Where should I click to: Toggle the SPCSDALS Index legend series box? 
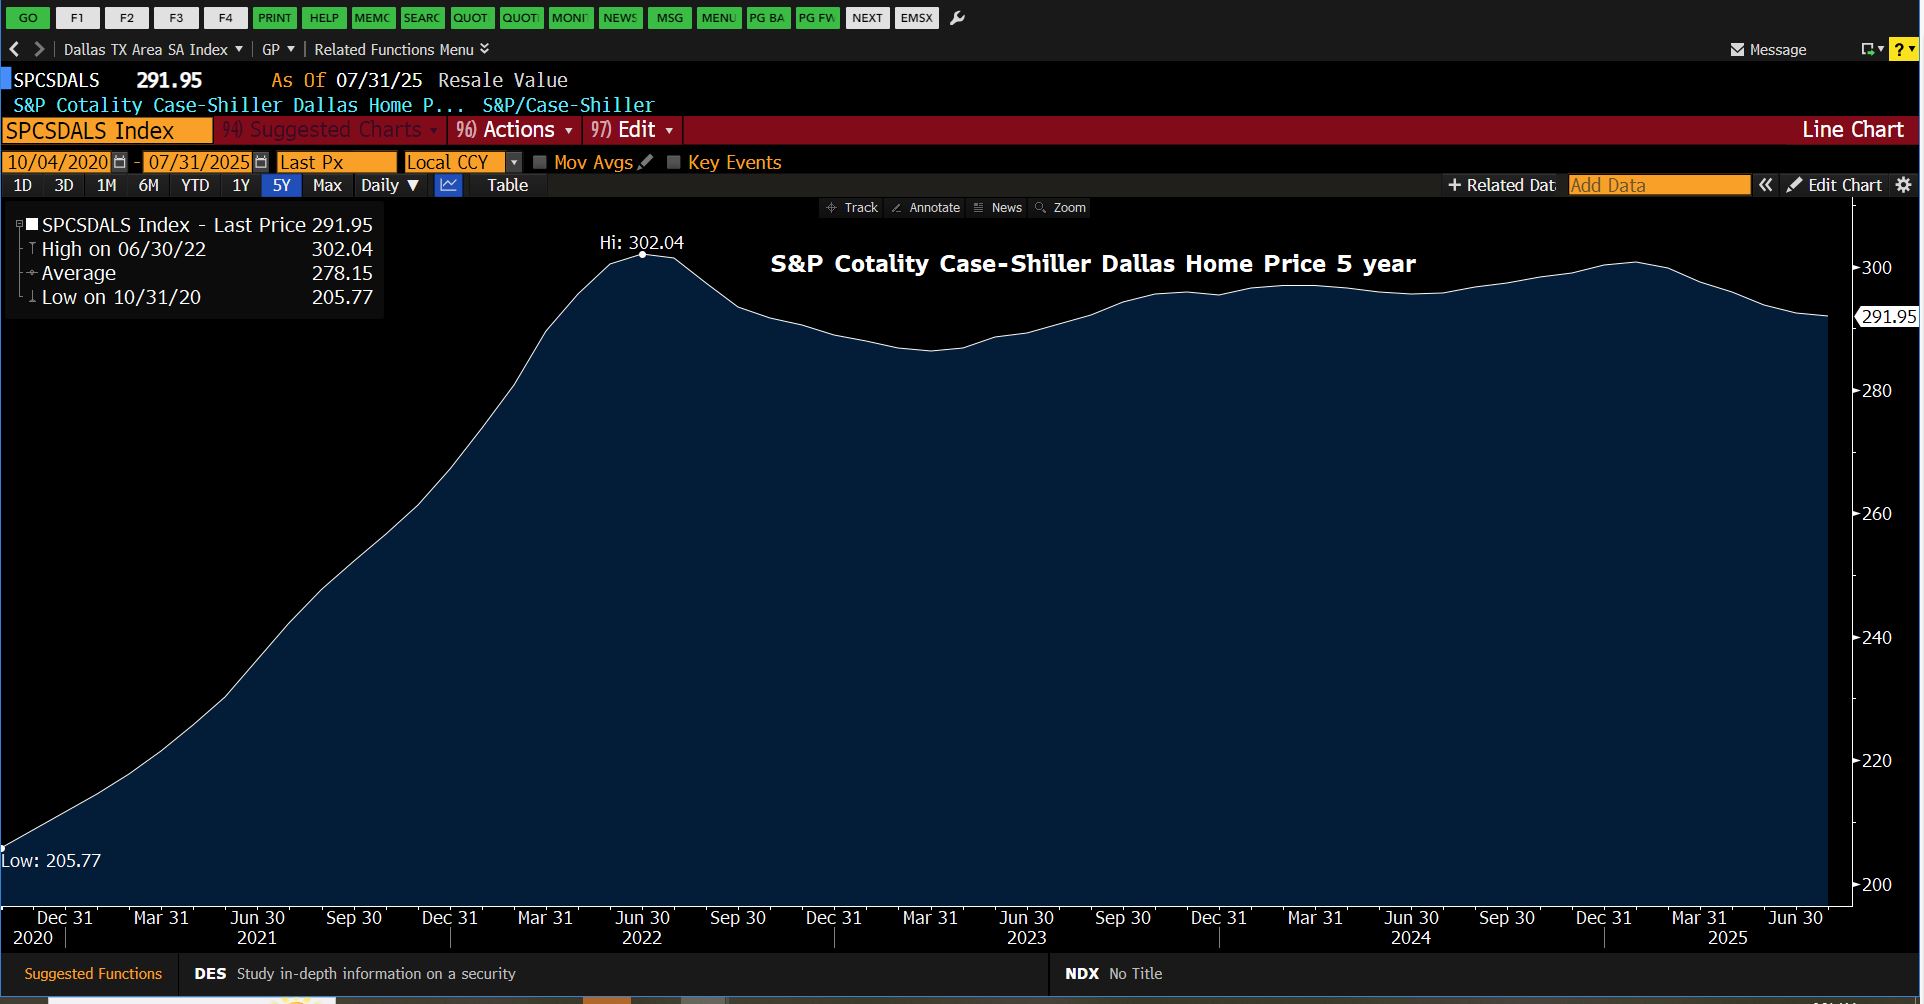coord(32,225)
